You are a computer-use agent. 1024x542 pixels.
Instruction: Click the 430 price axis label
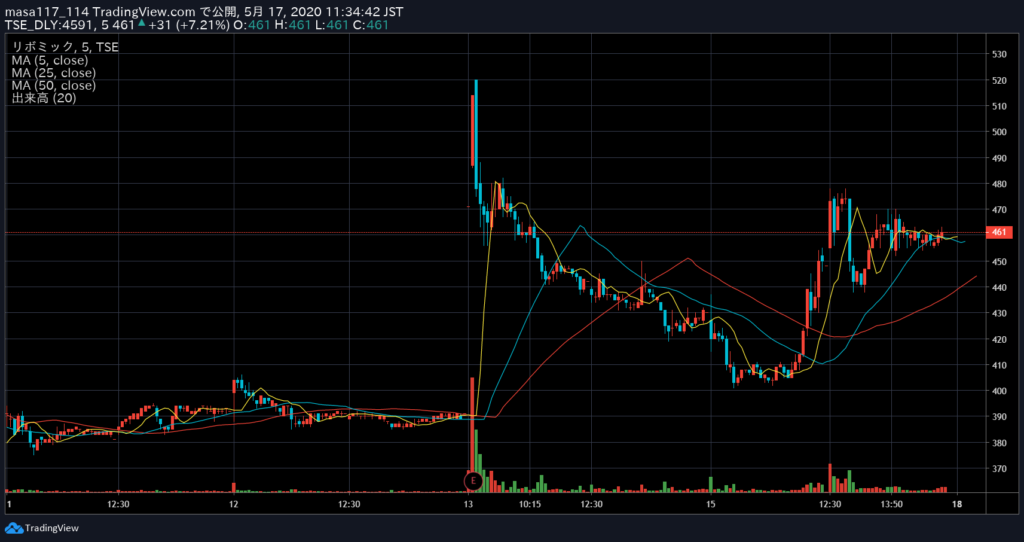(999, 313)
